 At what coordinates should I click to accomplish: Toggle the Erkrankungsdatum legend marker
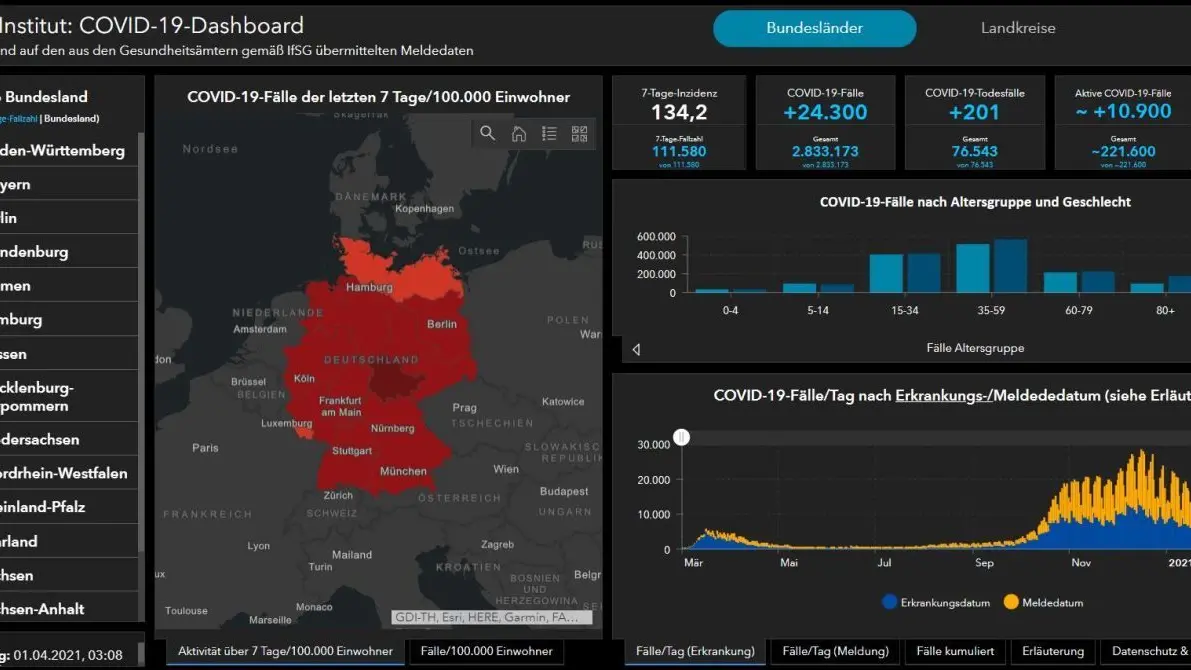pyautogui.click(x=889, y=602)
